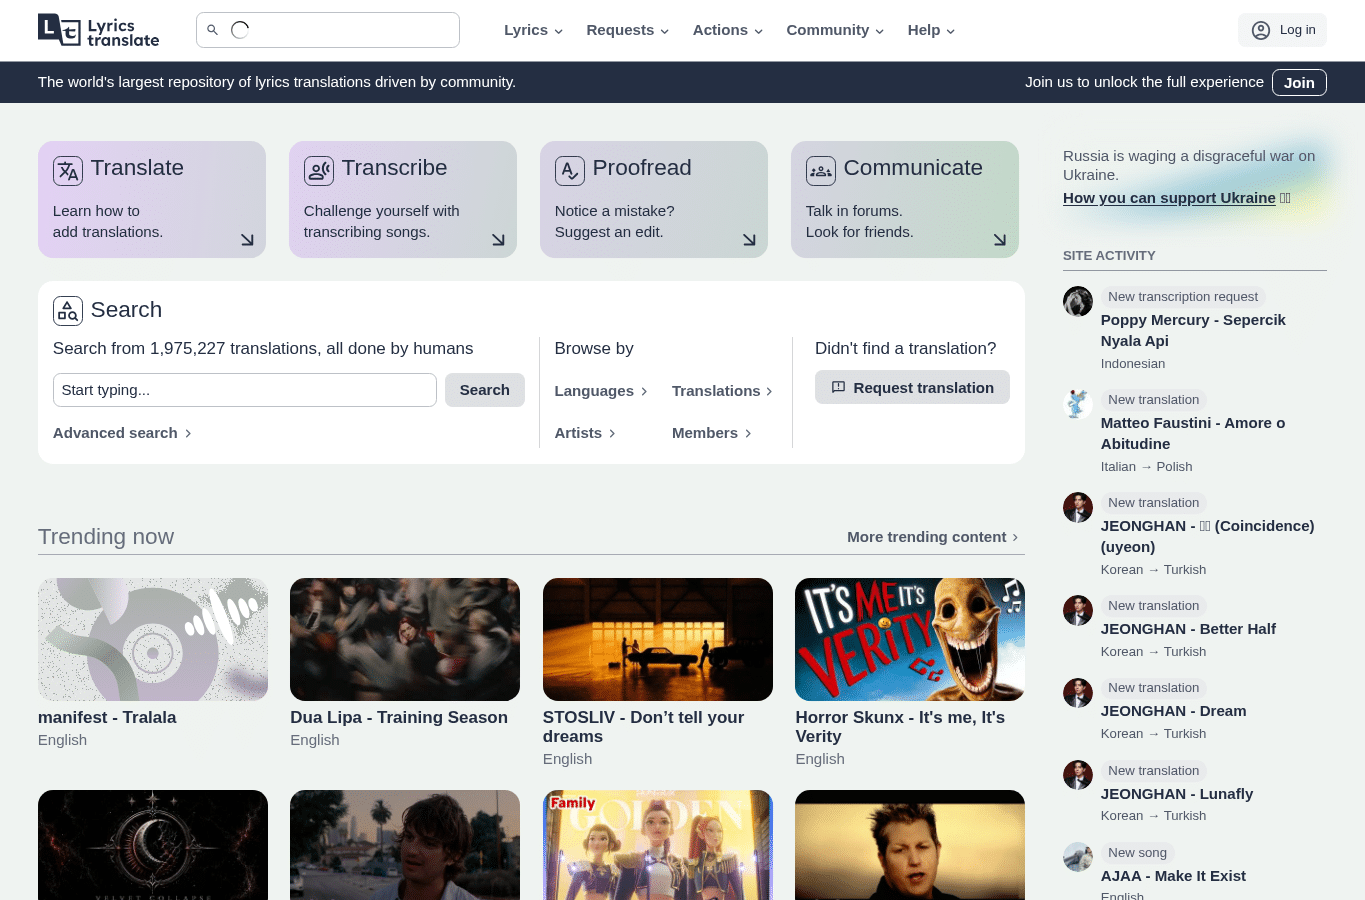Viewport: 1365px width, 900px height.
Task: Open AJAA - Make It Exist entry
Action: 1173,876
